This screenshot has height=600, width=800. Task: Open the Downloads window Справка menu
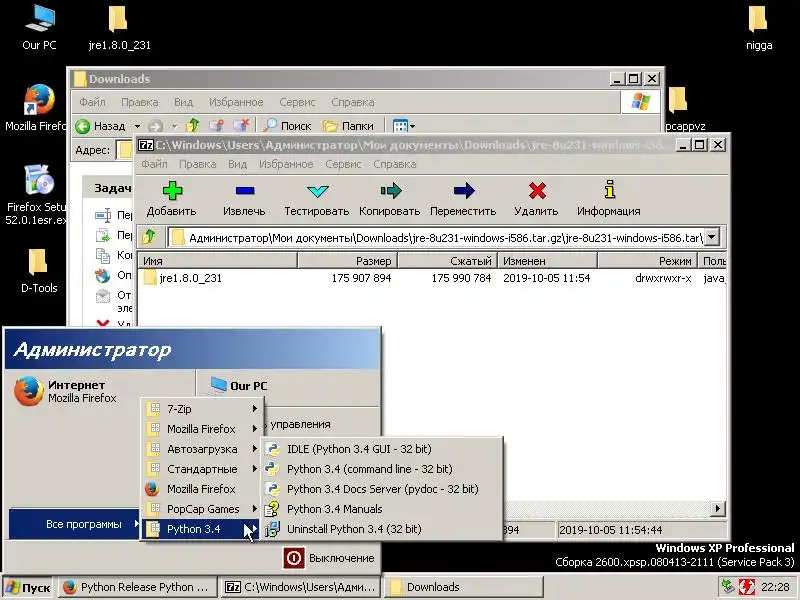[353, 102]
